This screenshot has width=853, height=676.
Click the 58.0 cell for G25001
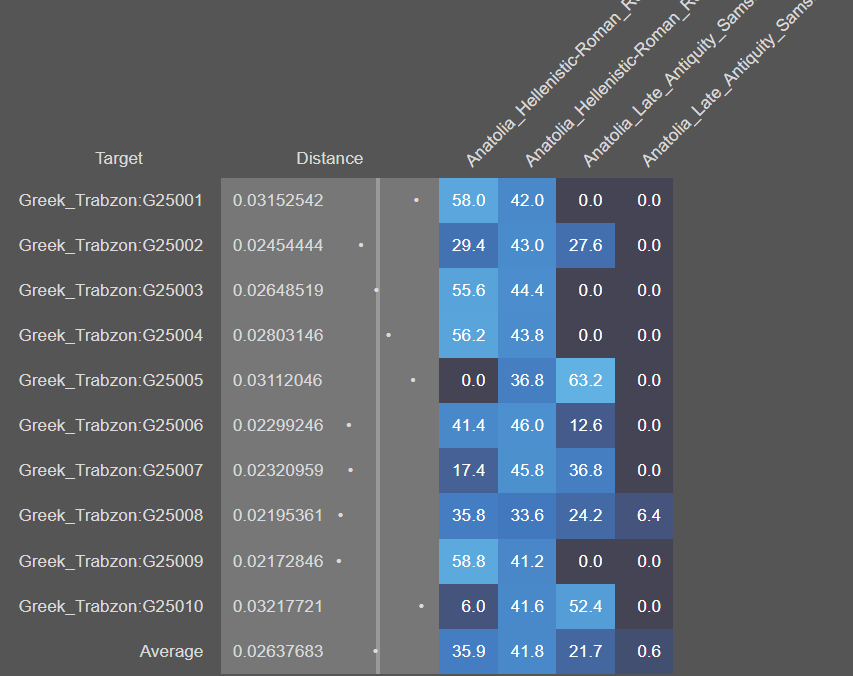click(468, 200)
